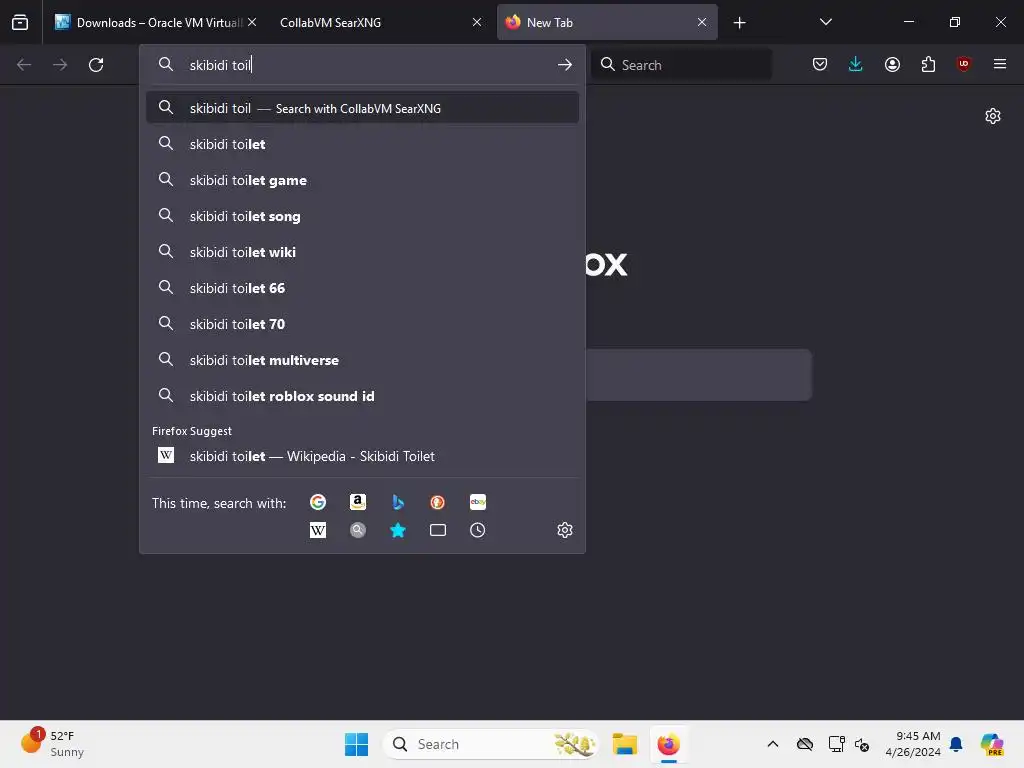The width and height of the screenshot is (1024, 768).
Task: Search bookmarks using the star icon
Action: pos(398,530)
